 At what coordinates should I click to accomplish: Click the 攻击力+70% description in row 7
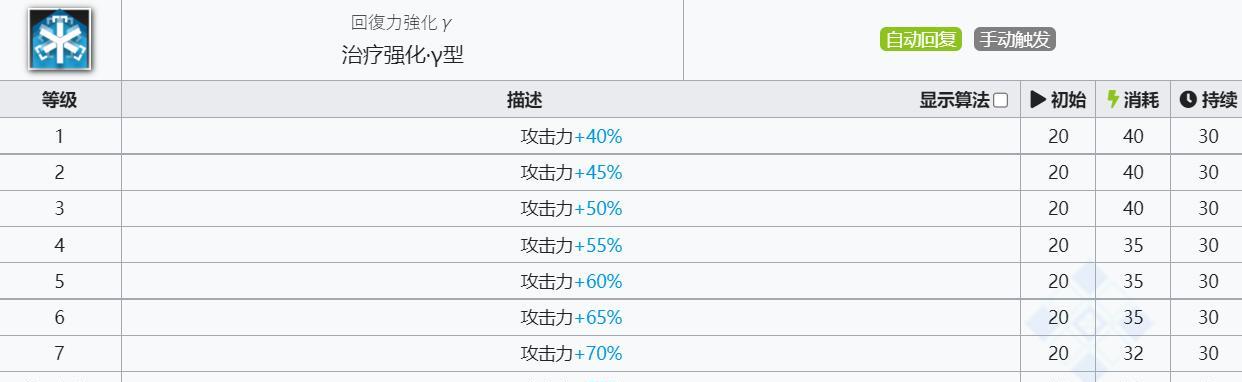pyautogui.click(x=571, y=353)
